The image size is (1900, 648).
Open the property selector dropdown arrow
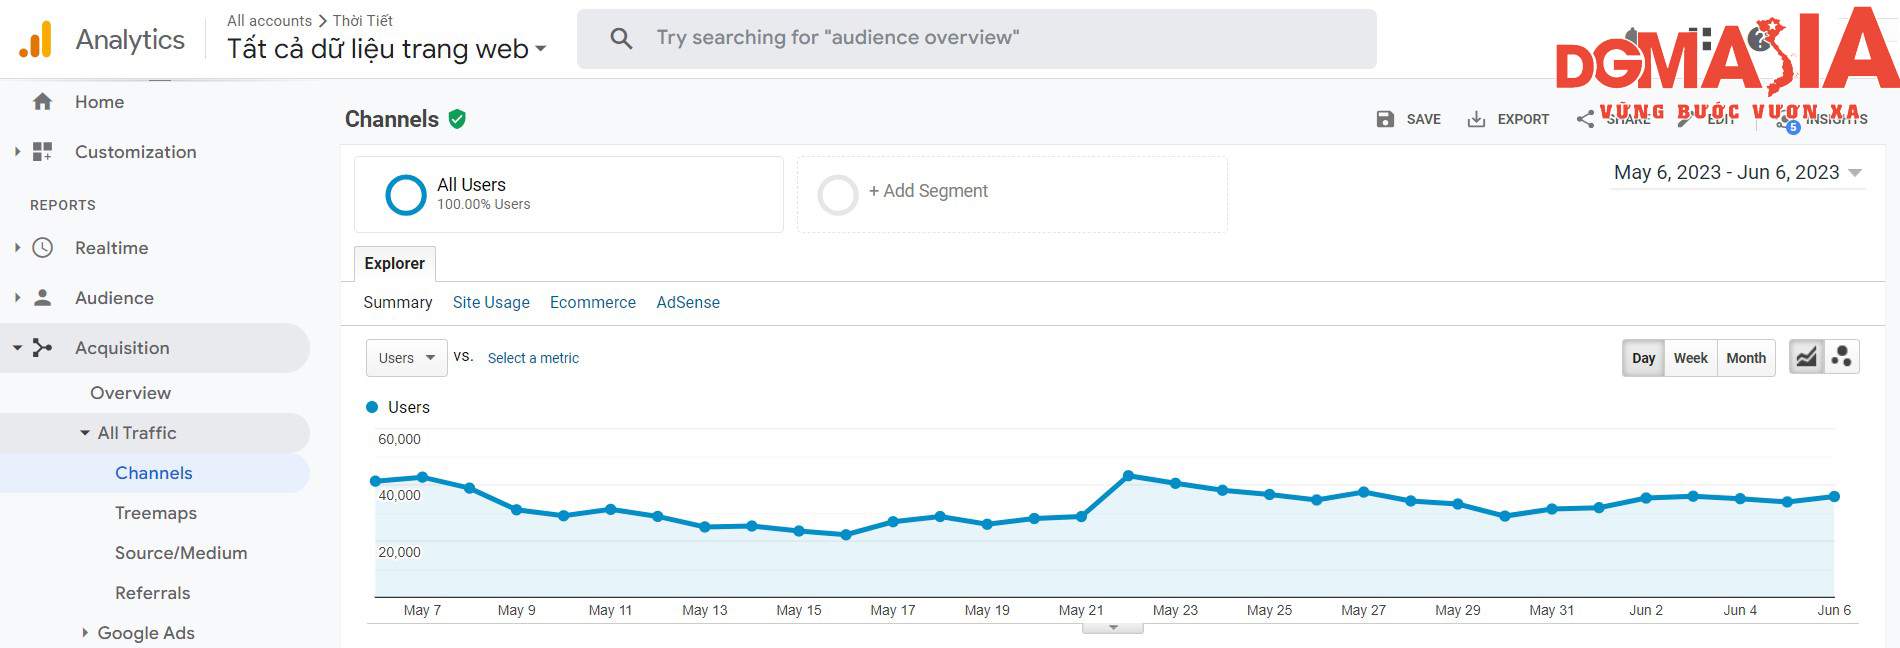tap(541, 49)
